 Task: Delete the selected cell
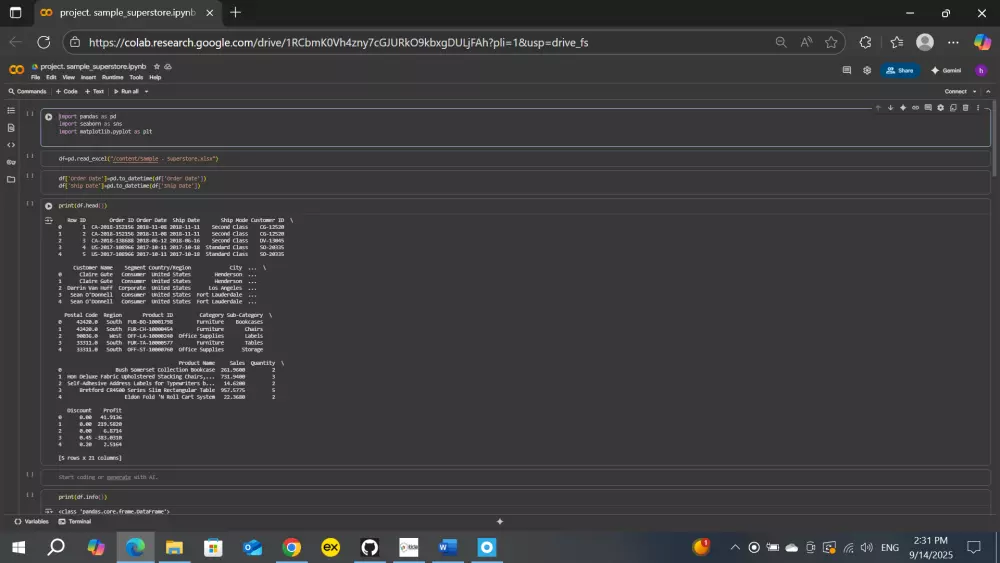(x=965, y=108)
